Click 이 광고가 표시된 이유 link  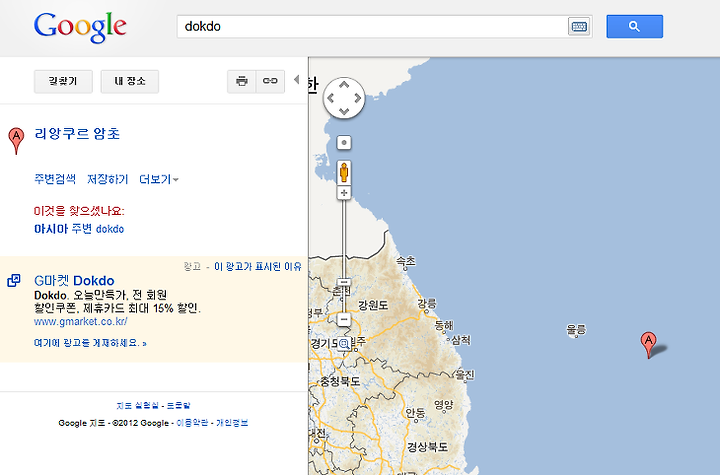coord(258,266)
